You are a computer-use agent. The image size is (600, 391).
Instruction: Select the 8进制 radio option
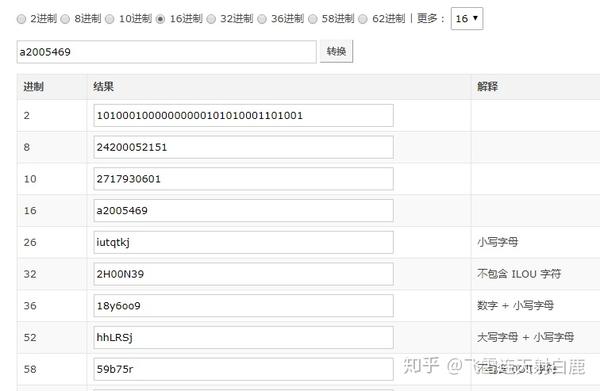65,19
